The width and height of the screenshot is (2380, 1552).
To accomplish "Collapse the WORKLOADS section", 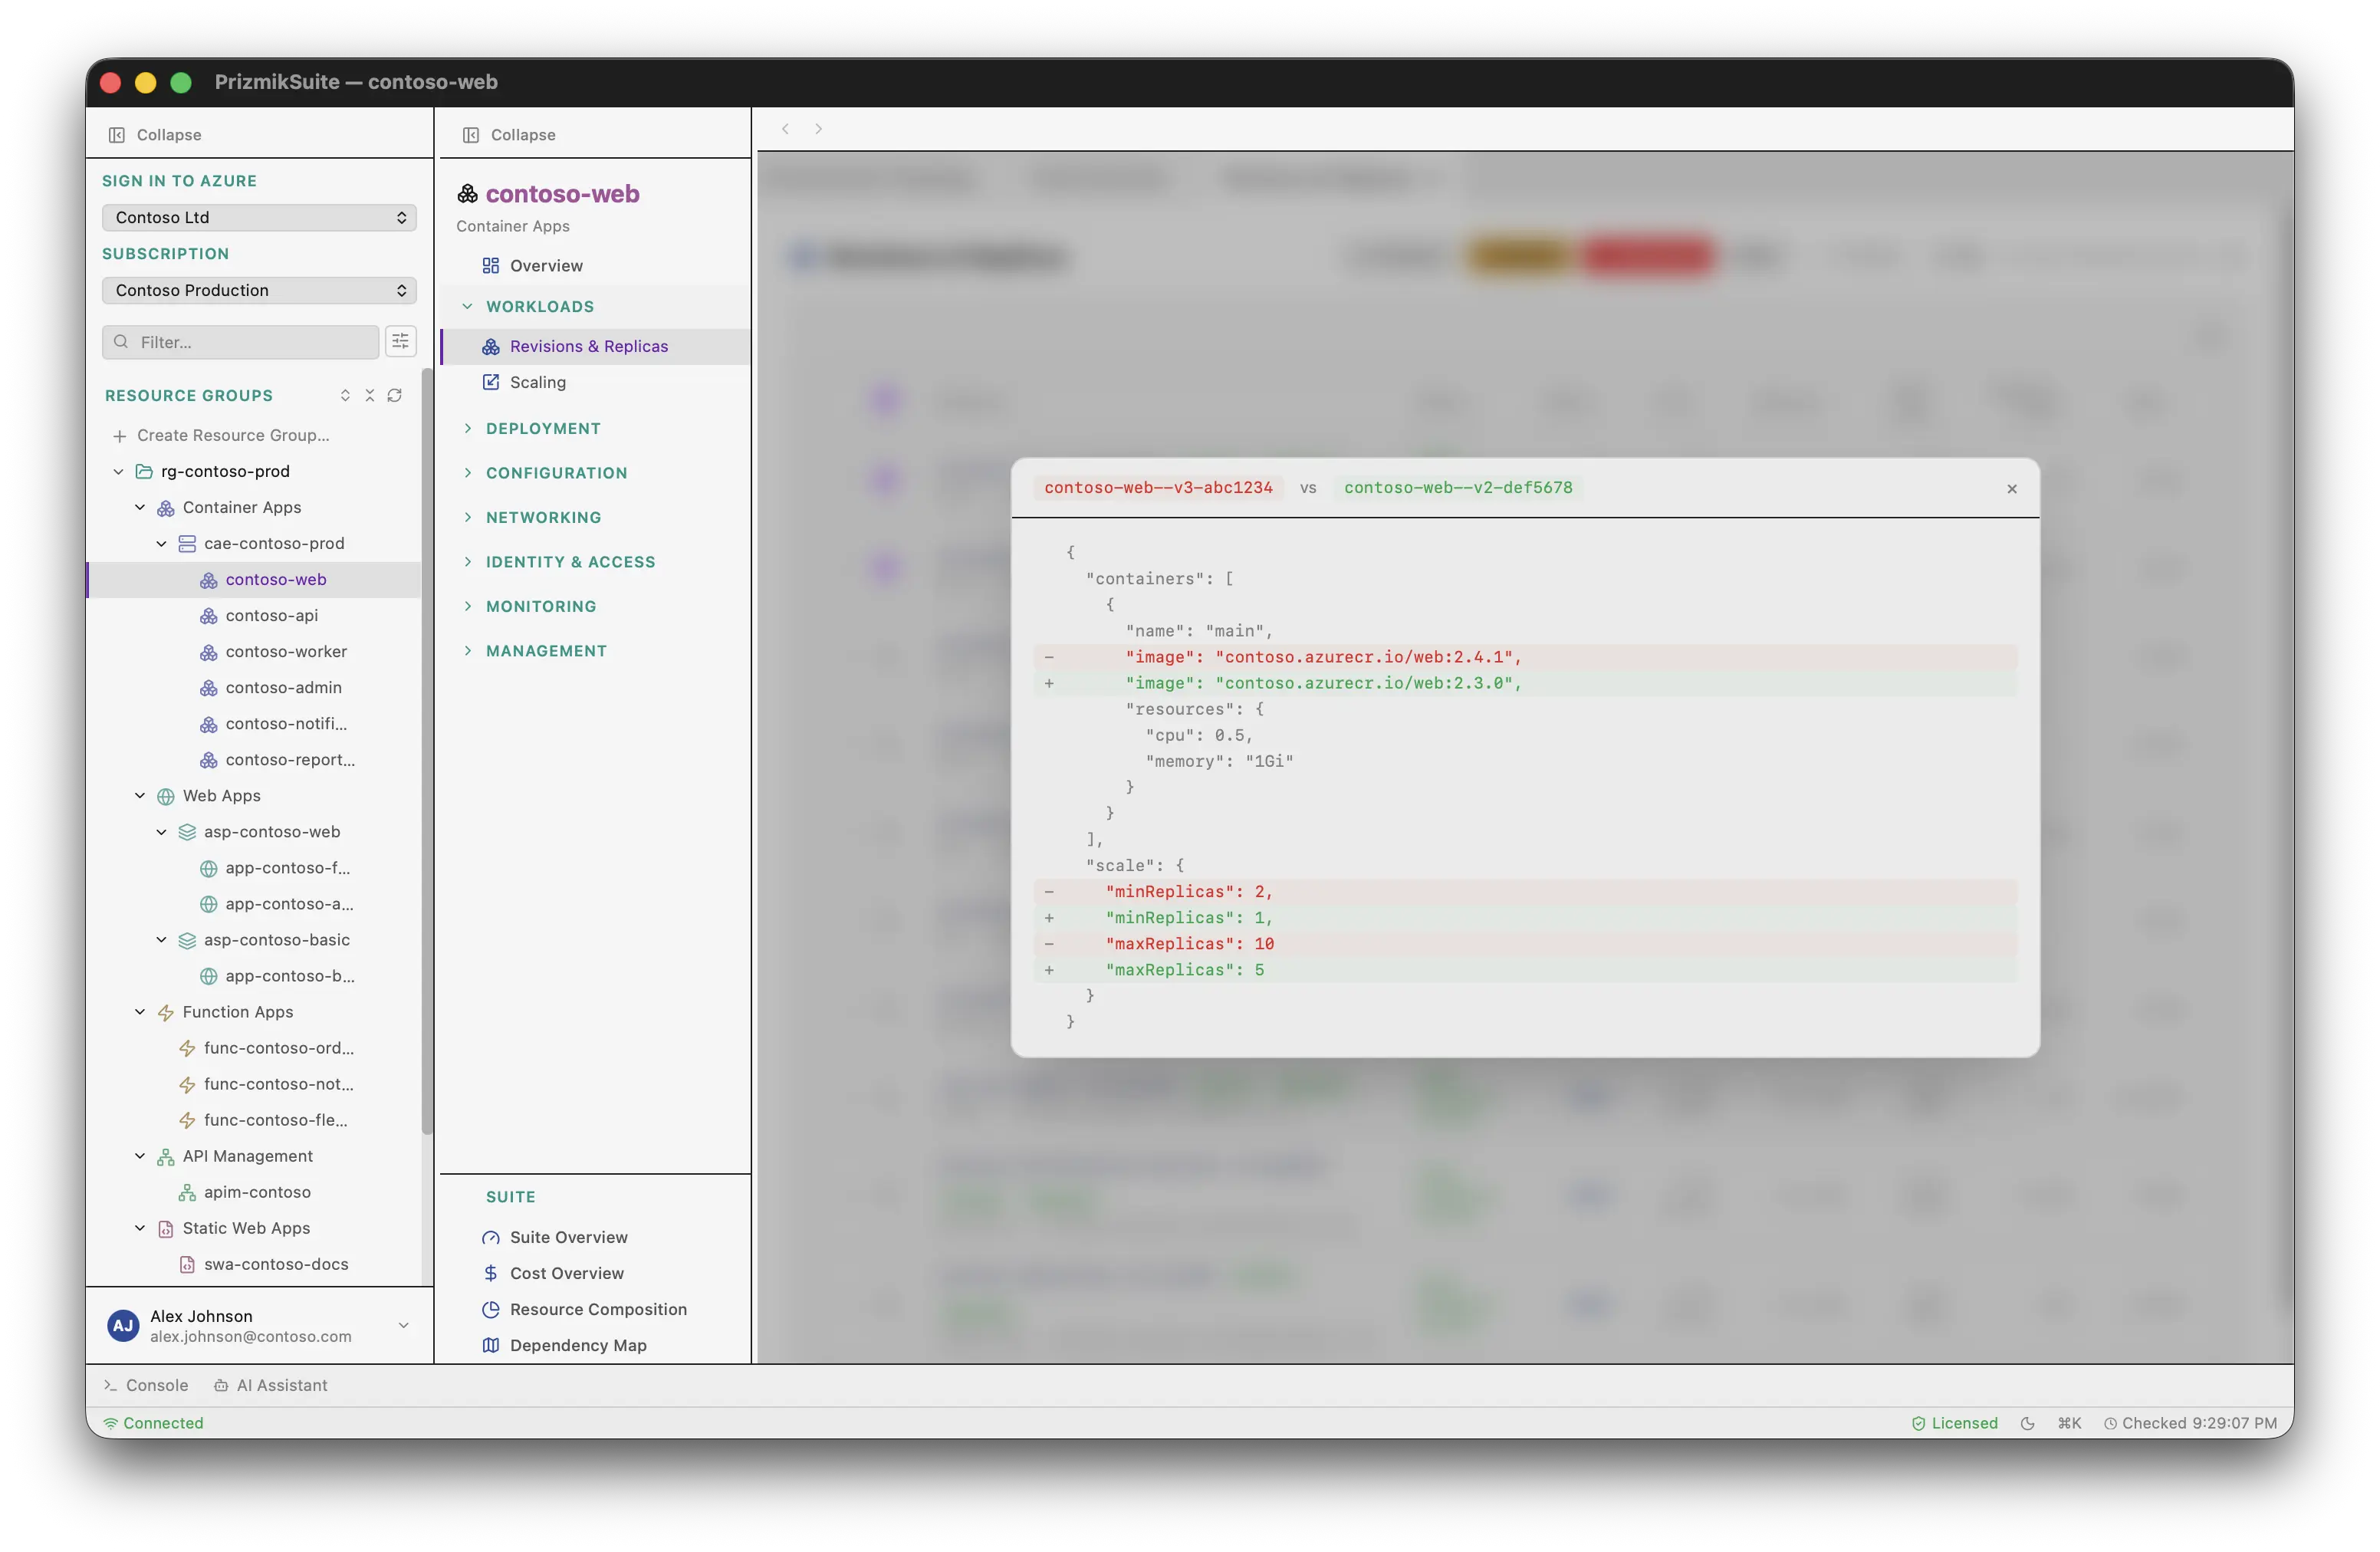I will (594, 306).
